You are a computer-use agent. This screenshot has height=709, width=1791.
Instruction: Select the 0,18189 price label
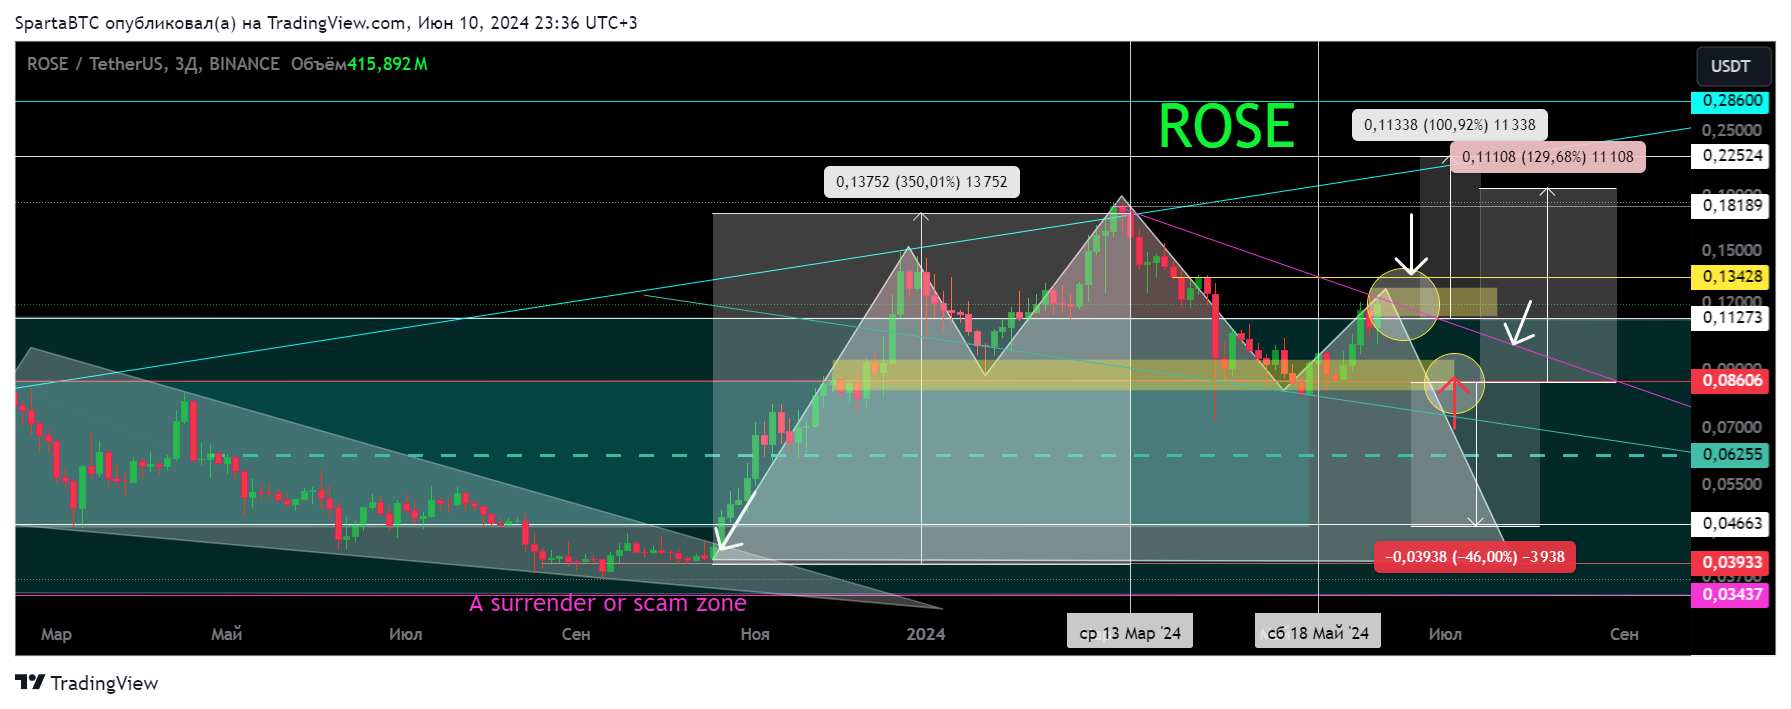point(1730,206)
